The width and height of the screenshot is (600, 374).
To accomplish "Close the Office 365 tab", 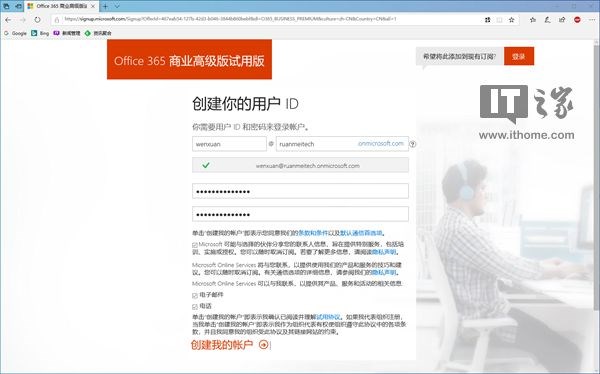I will coord(93,6).
